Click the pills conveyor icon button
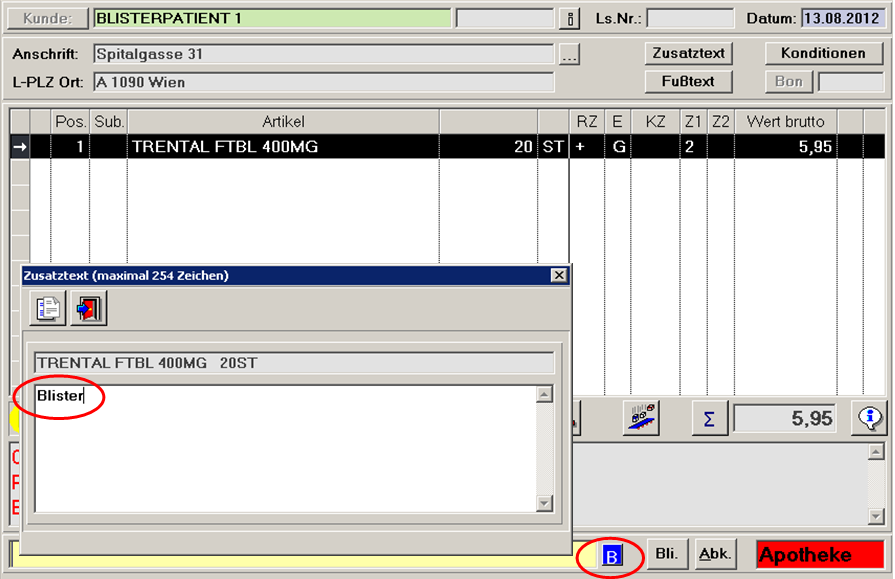 point(640,419)
